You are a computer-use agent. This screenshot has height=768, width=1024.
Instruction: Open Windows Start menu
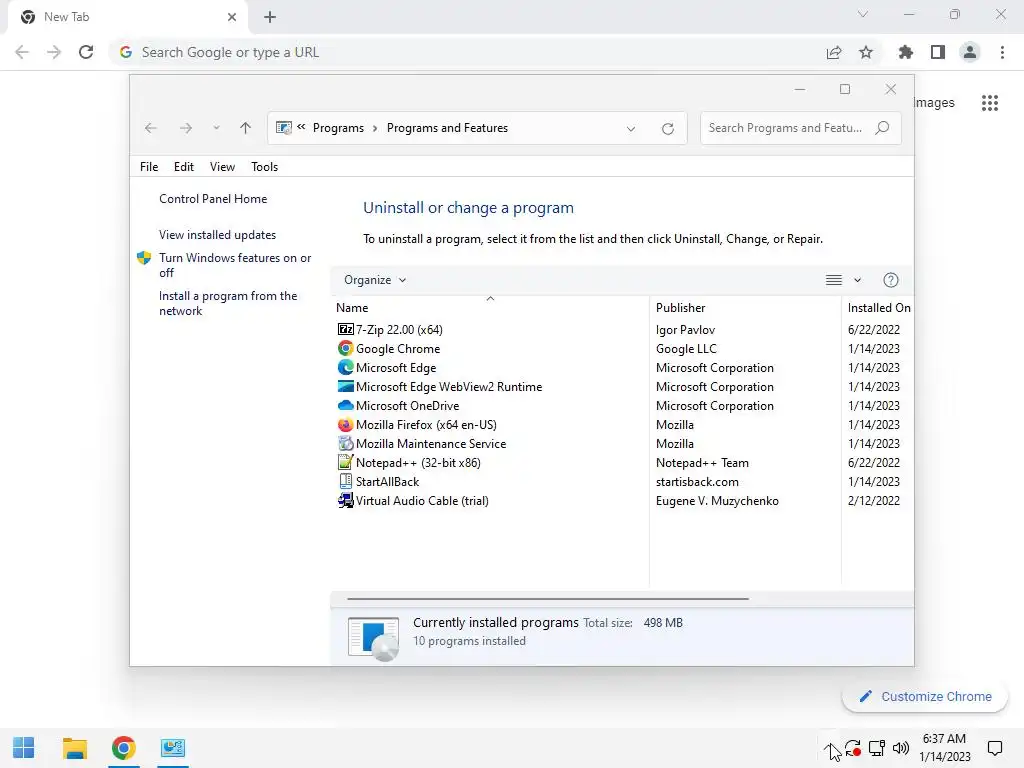tap(24, 748)
